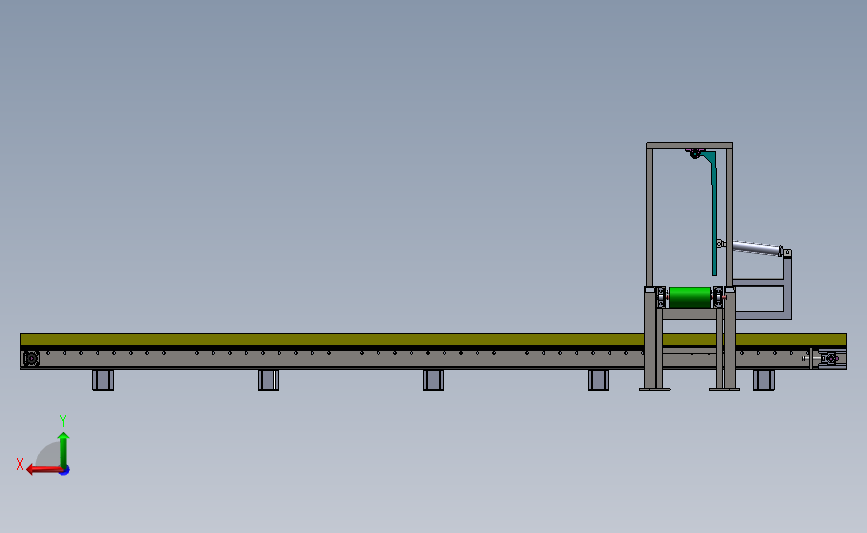Select the leftmost support leg under the conveyor
The height and width of the screenshot is (533, 867).
pyautogui.click(x=103, y=380)
